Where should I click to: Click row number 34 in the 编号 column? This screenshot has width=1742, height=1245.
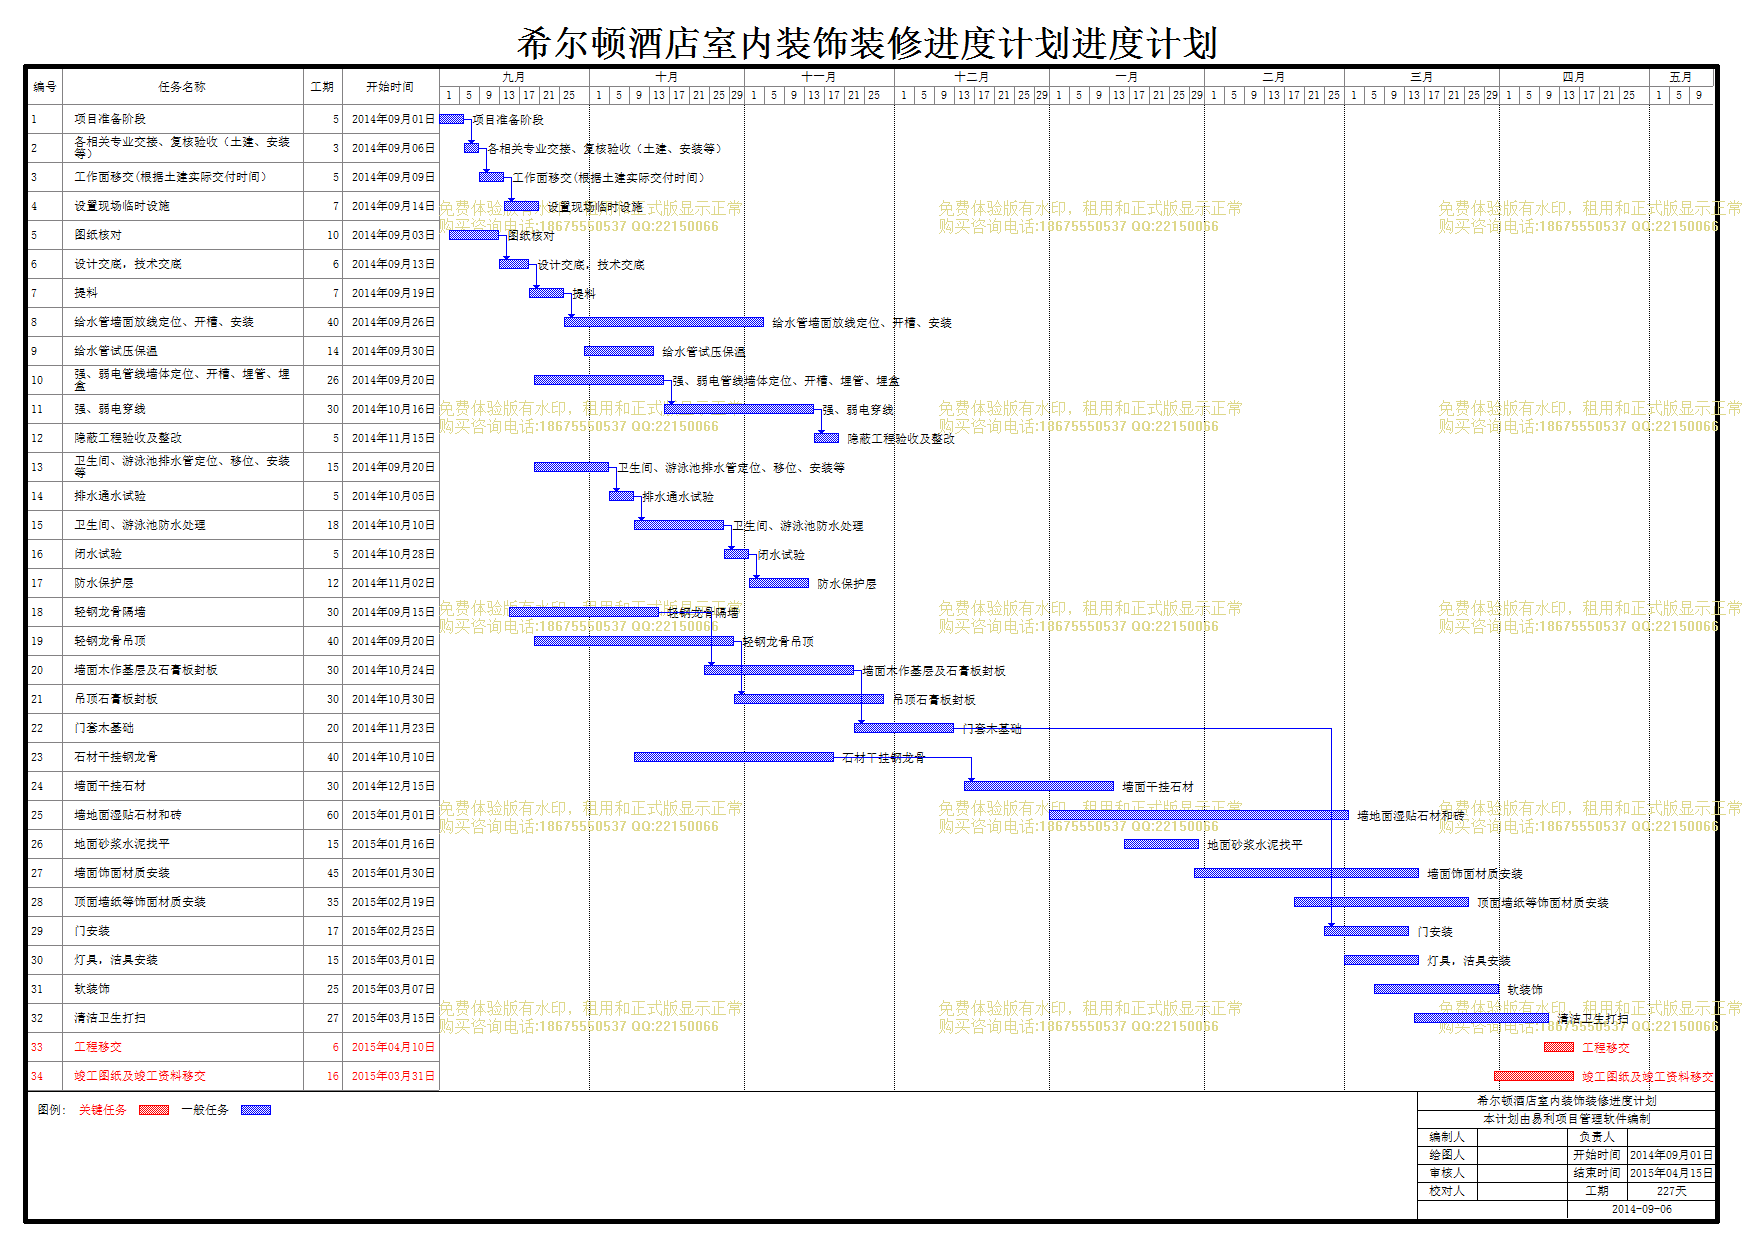pos(37,1076)
